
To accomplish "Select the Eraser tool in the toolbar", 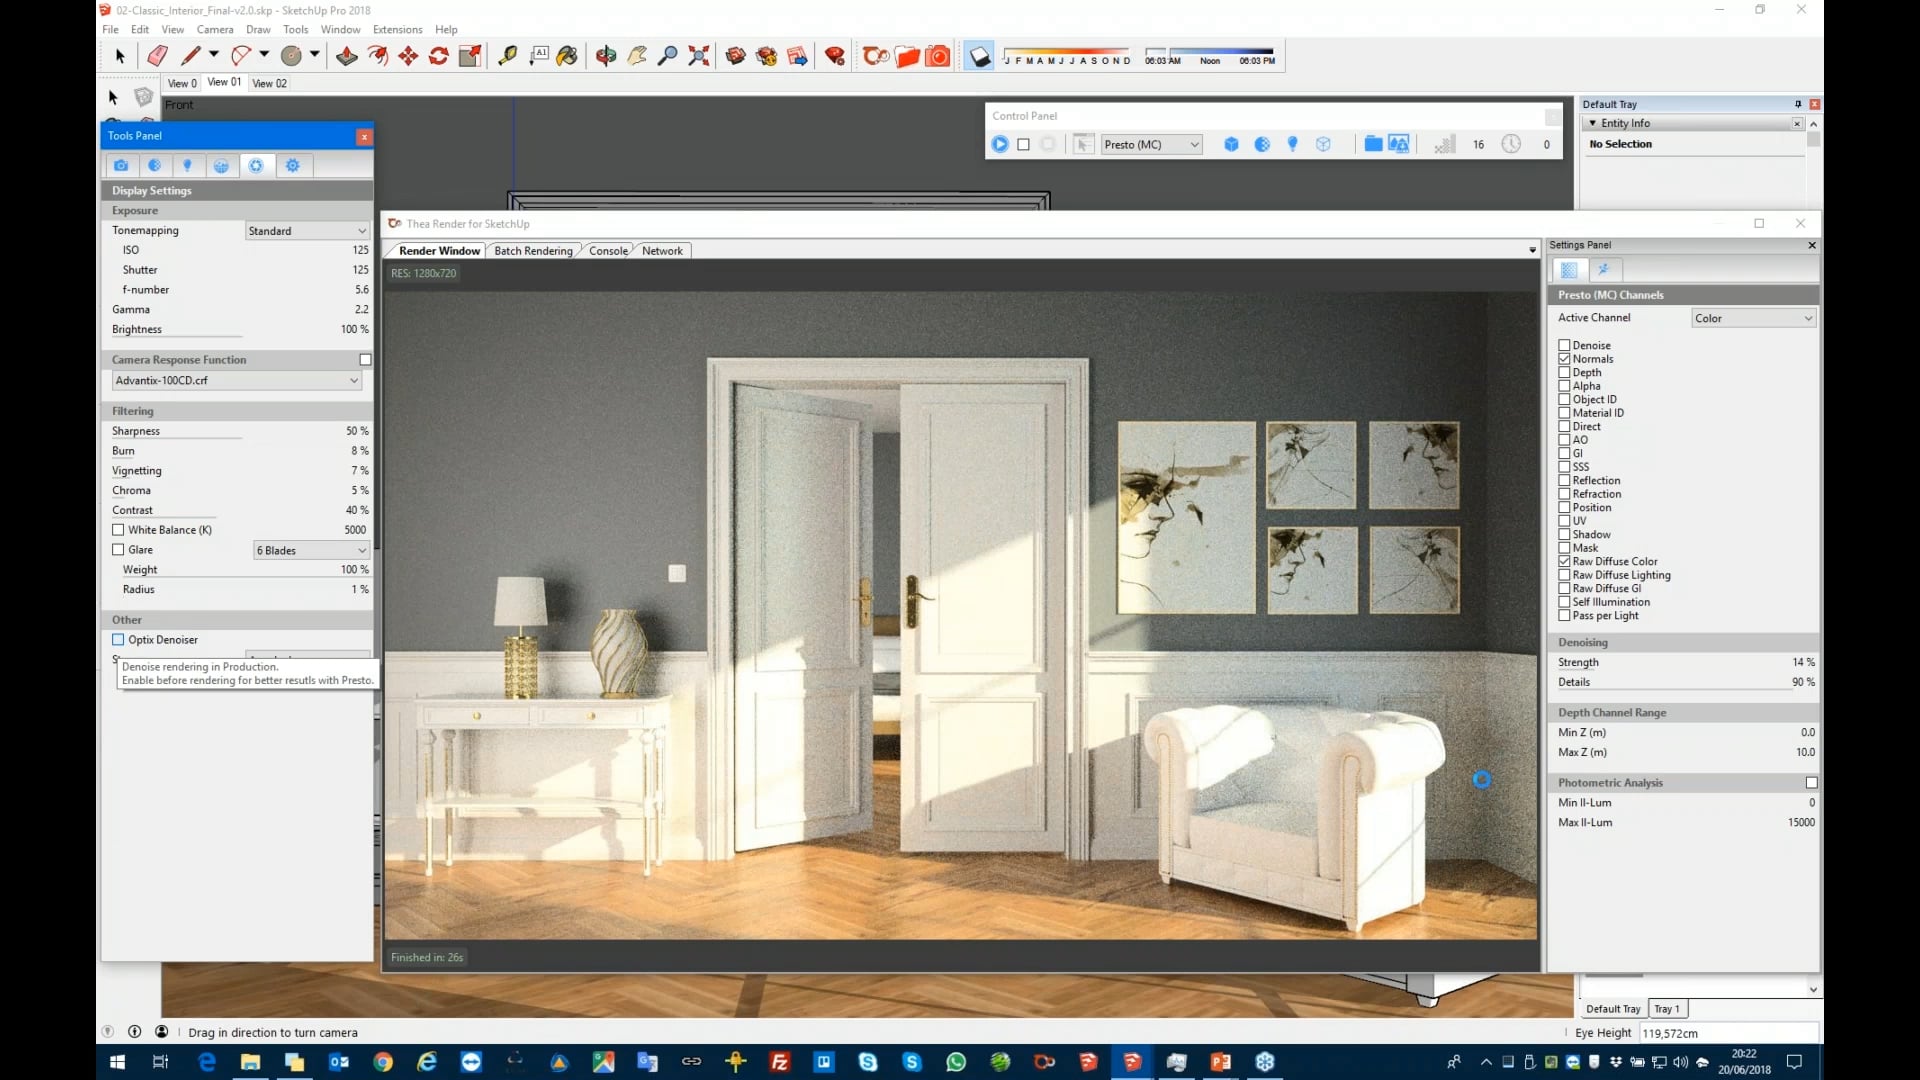I will [x=156, y=56].
